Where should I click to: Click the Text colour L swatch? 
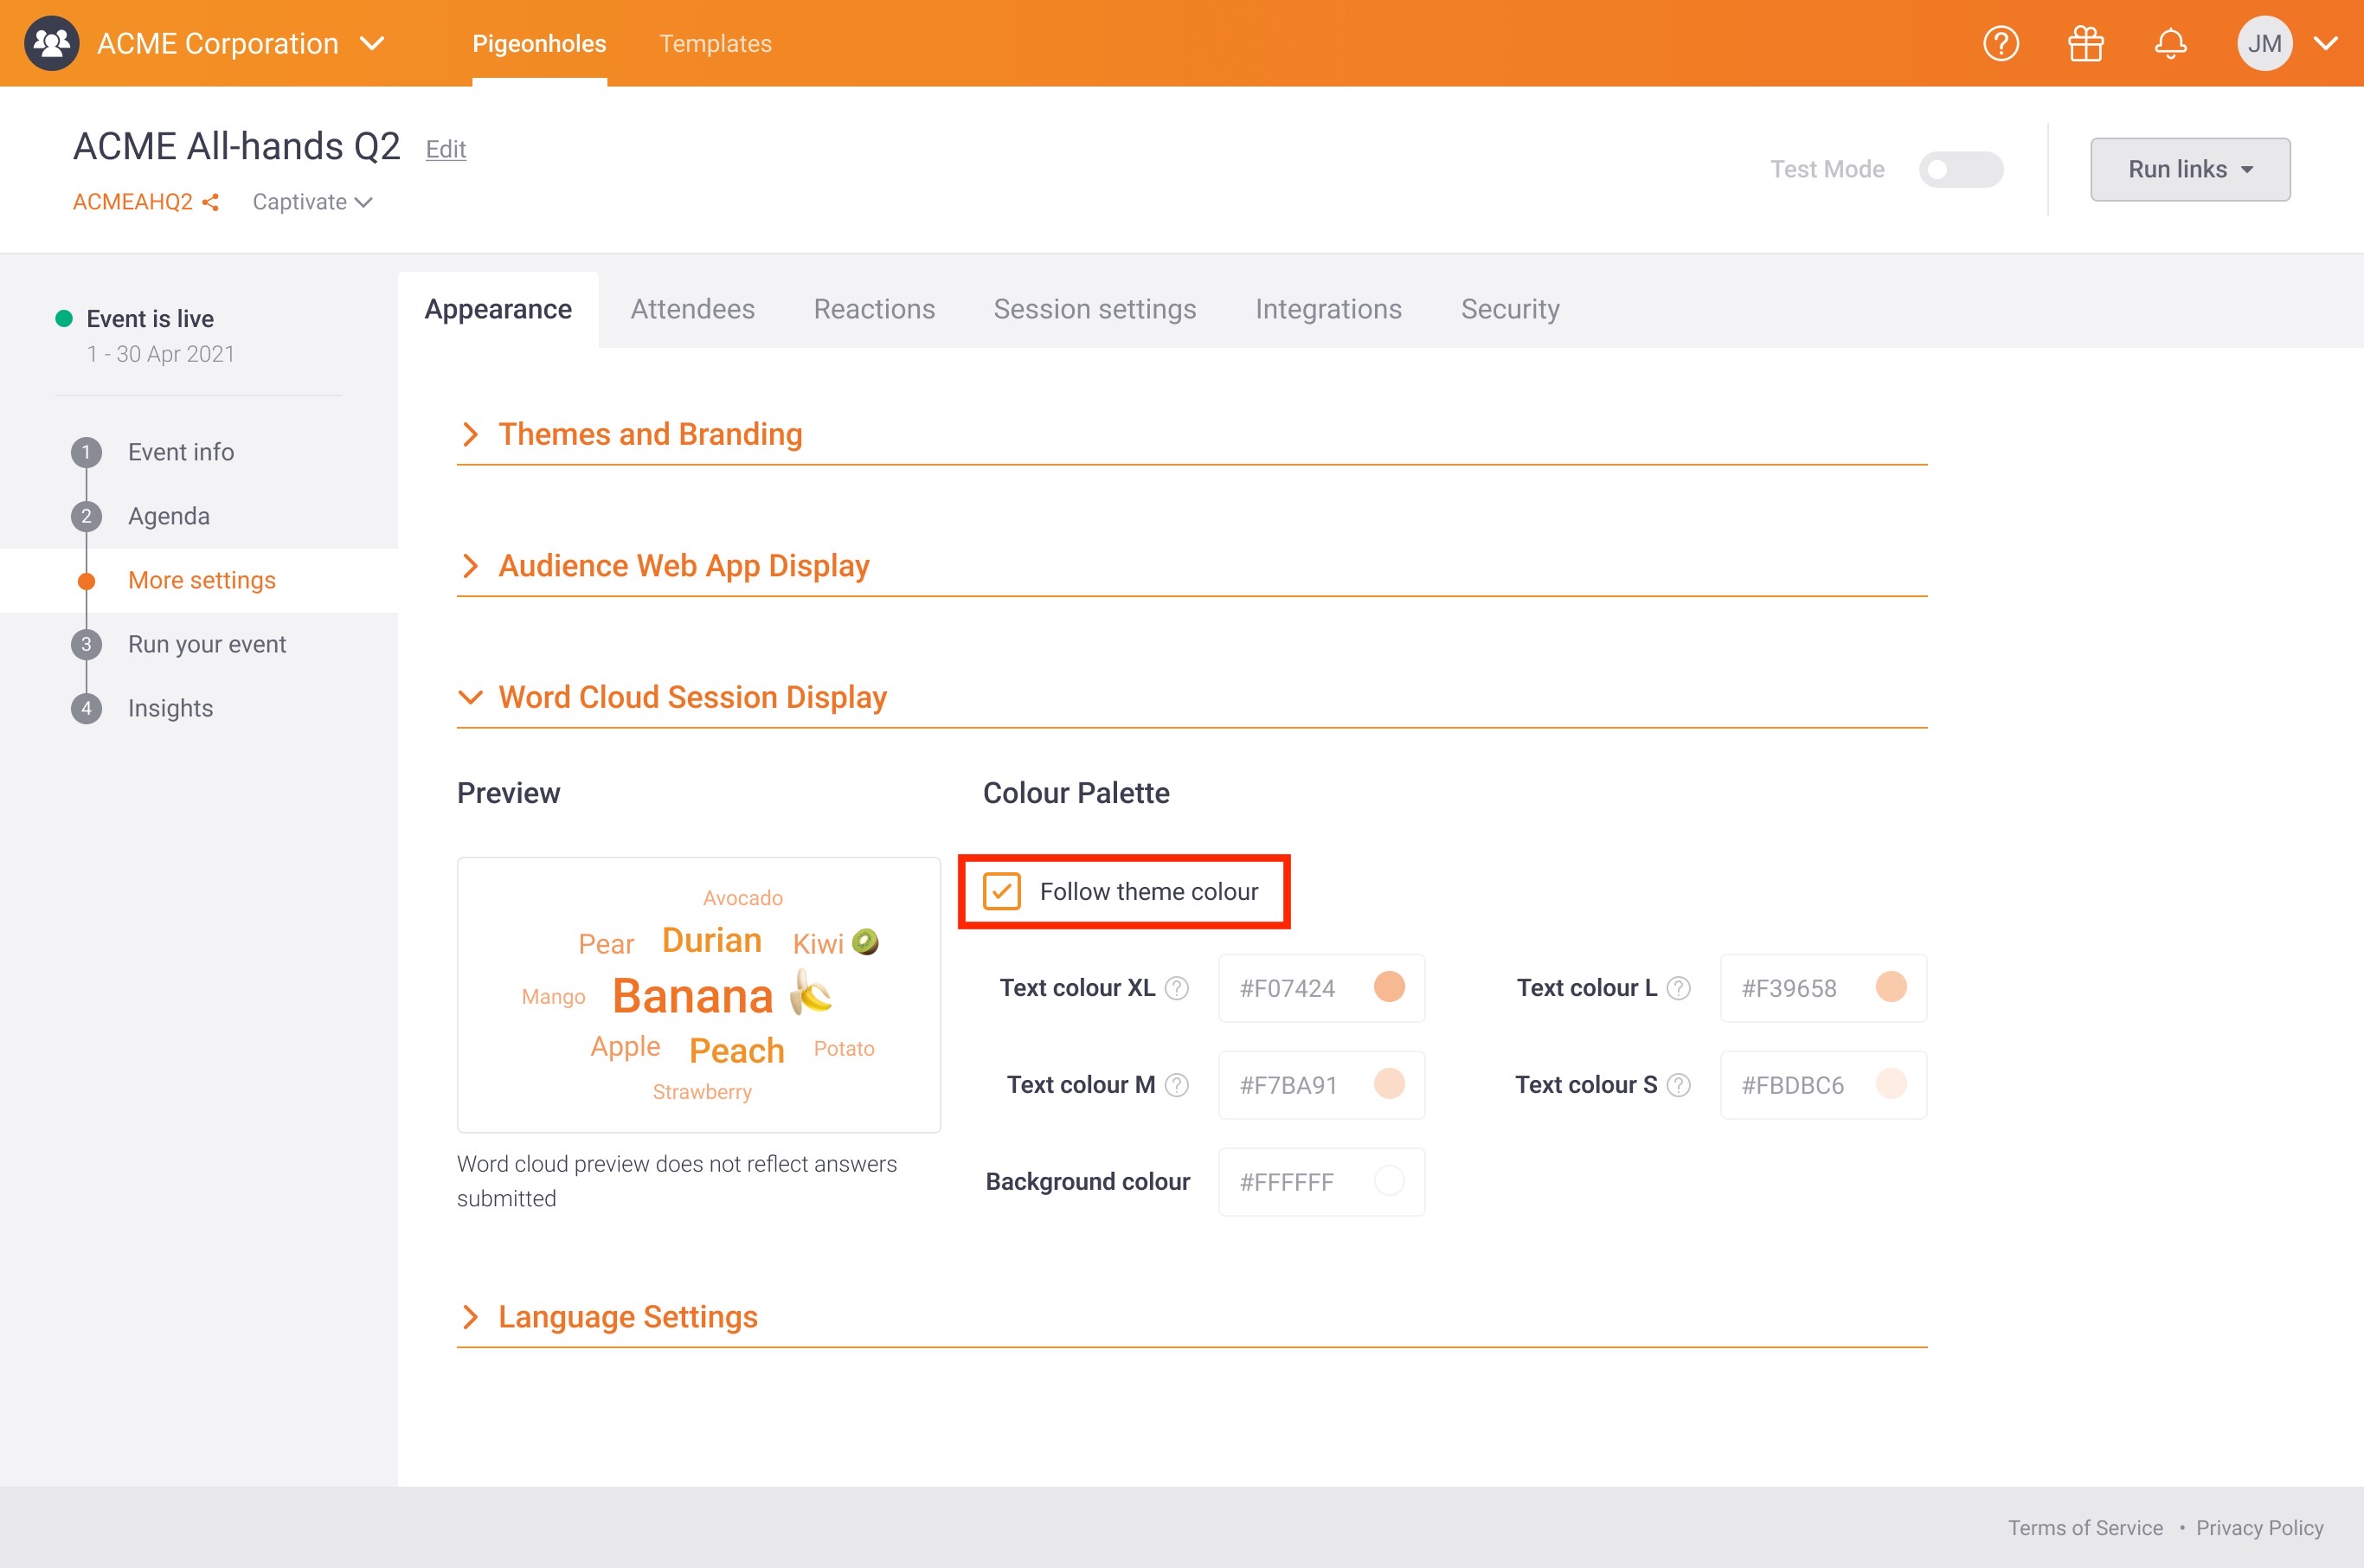(1890, 987)
